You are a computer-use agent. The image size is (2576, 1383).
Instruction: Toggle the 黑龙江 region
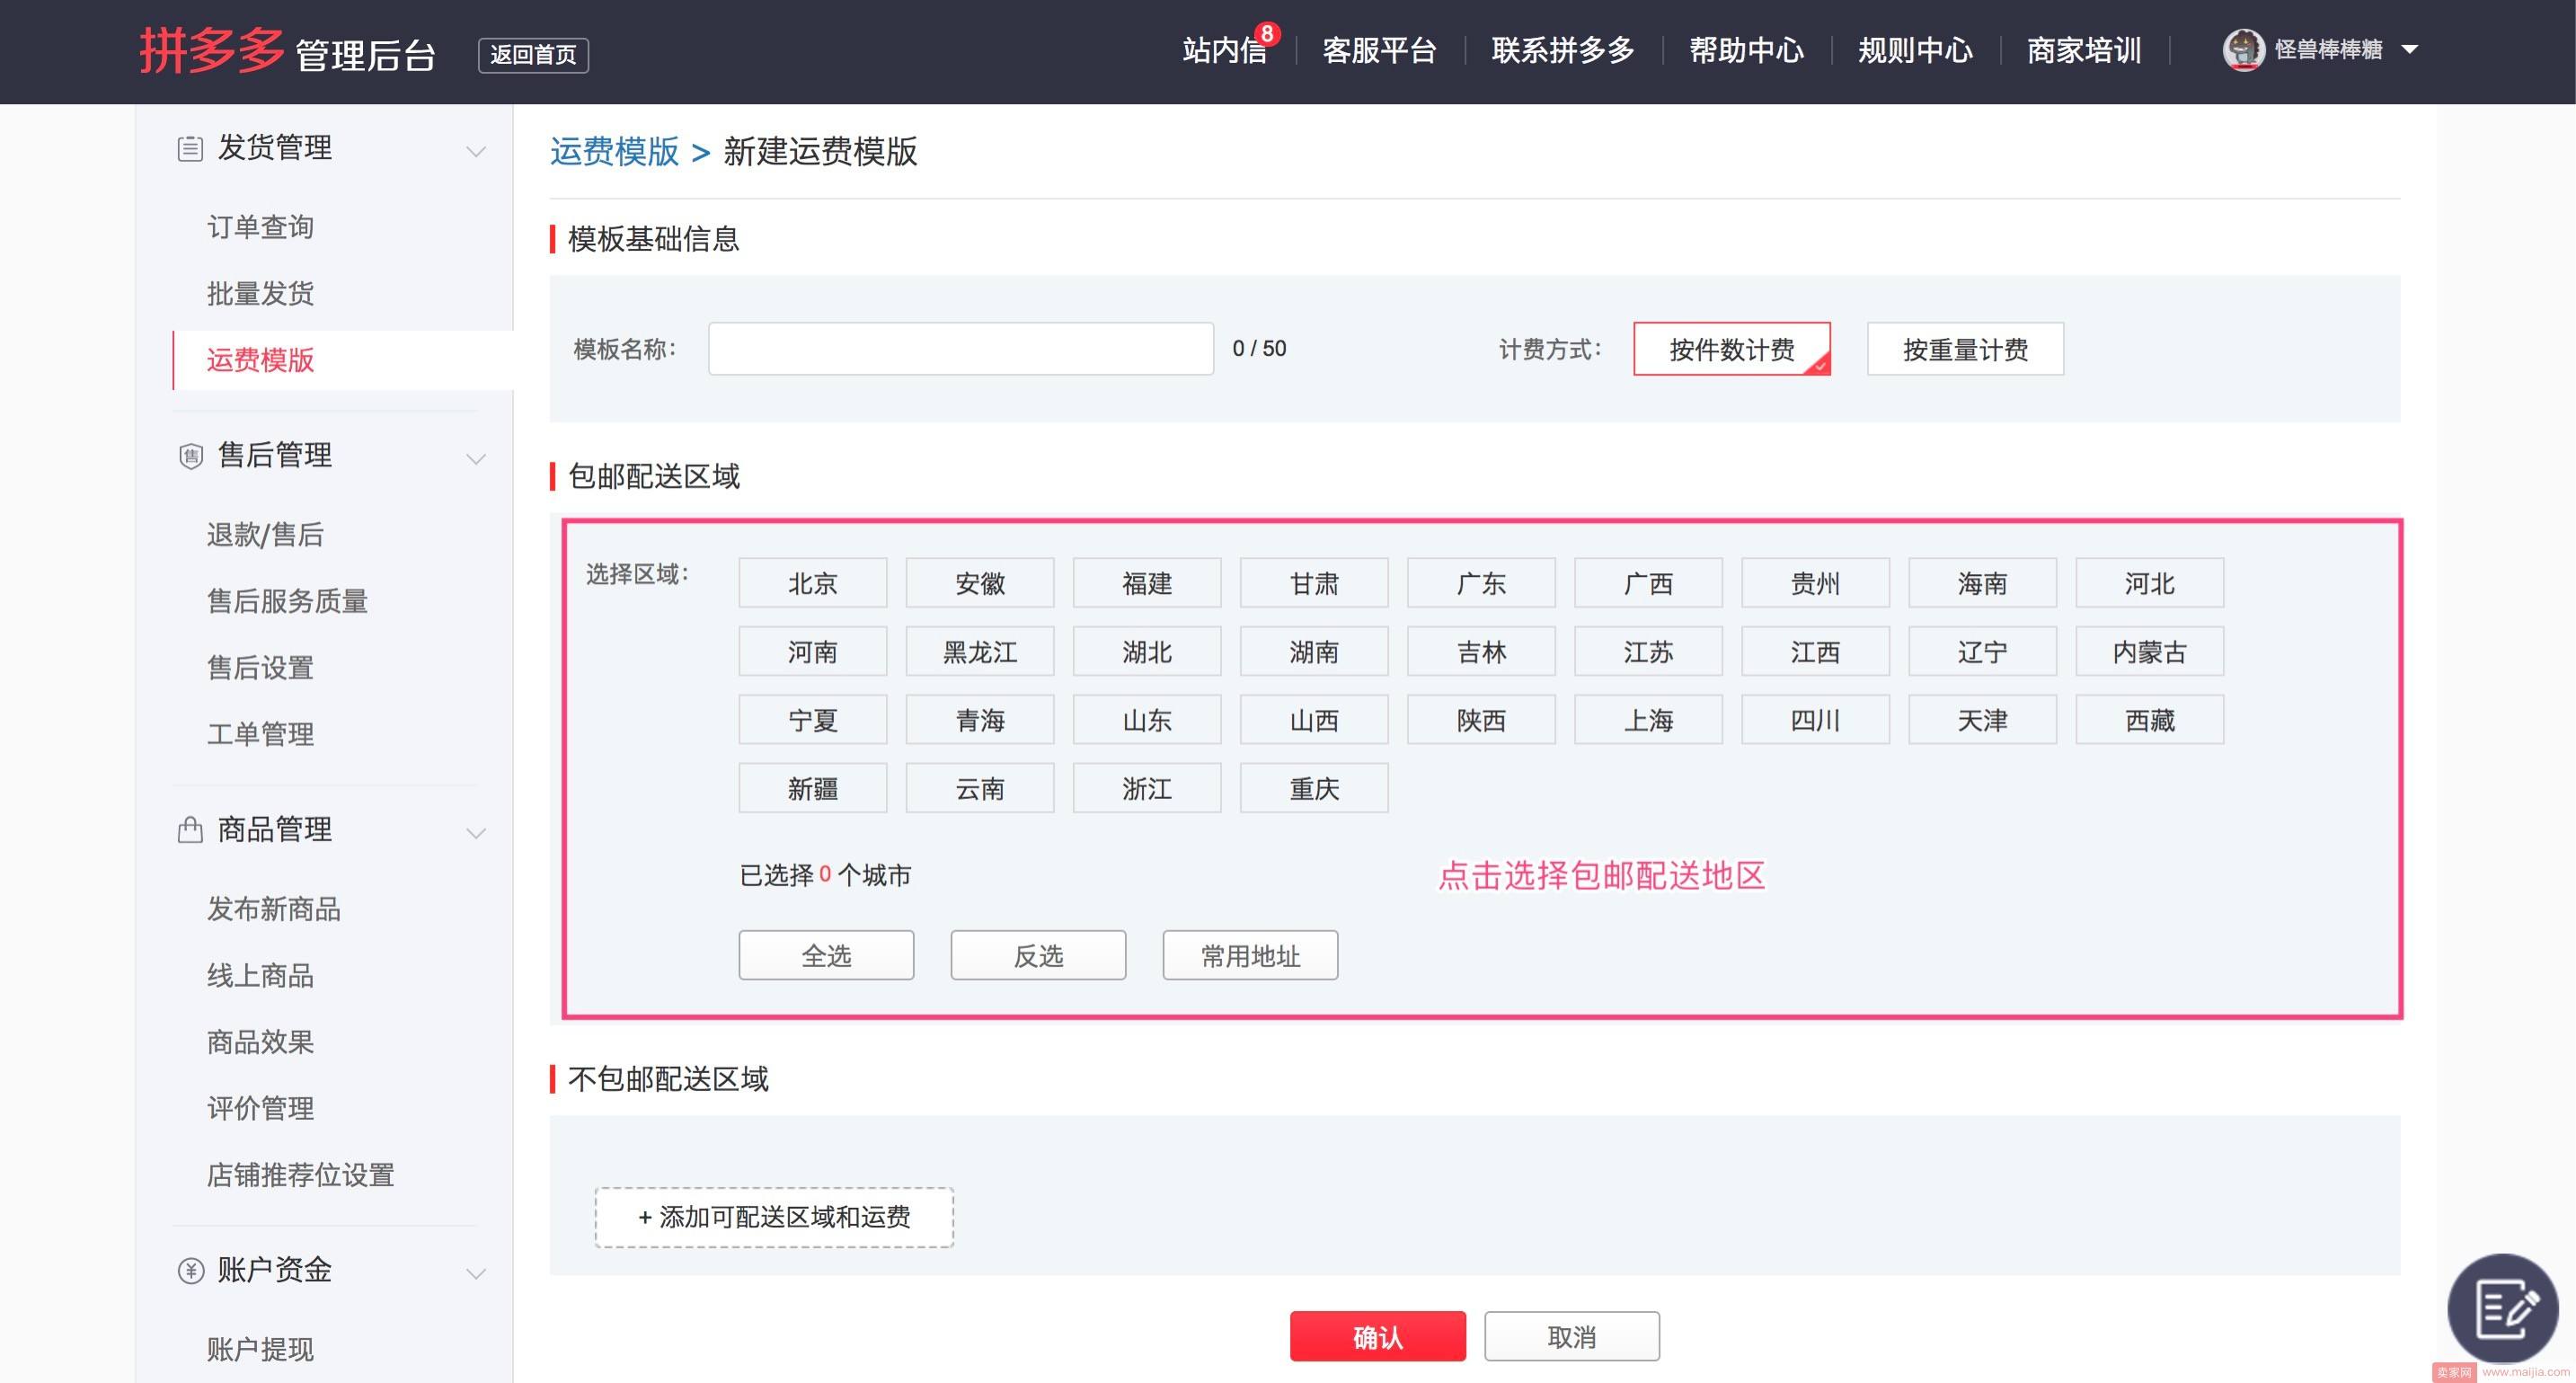click(x=980, y=652)
